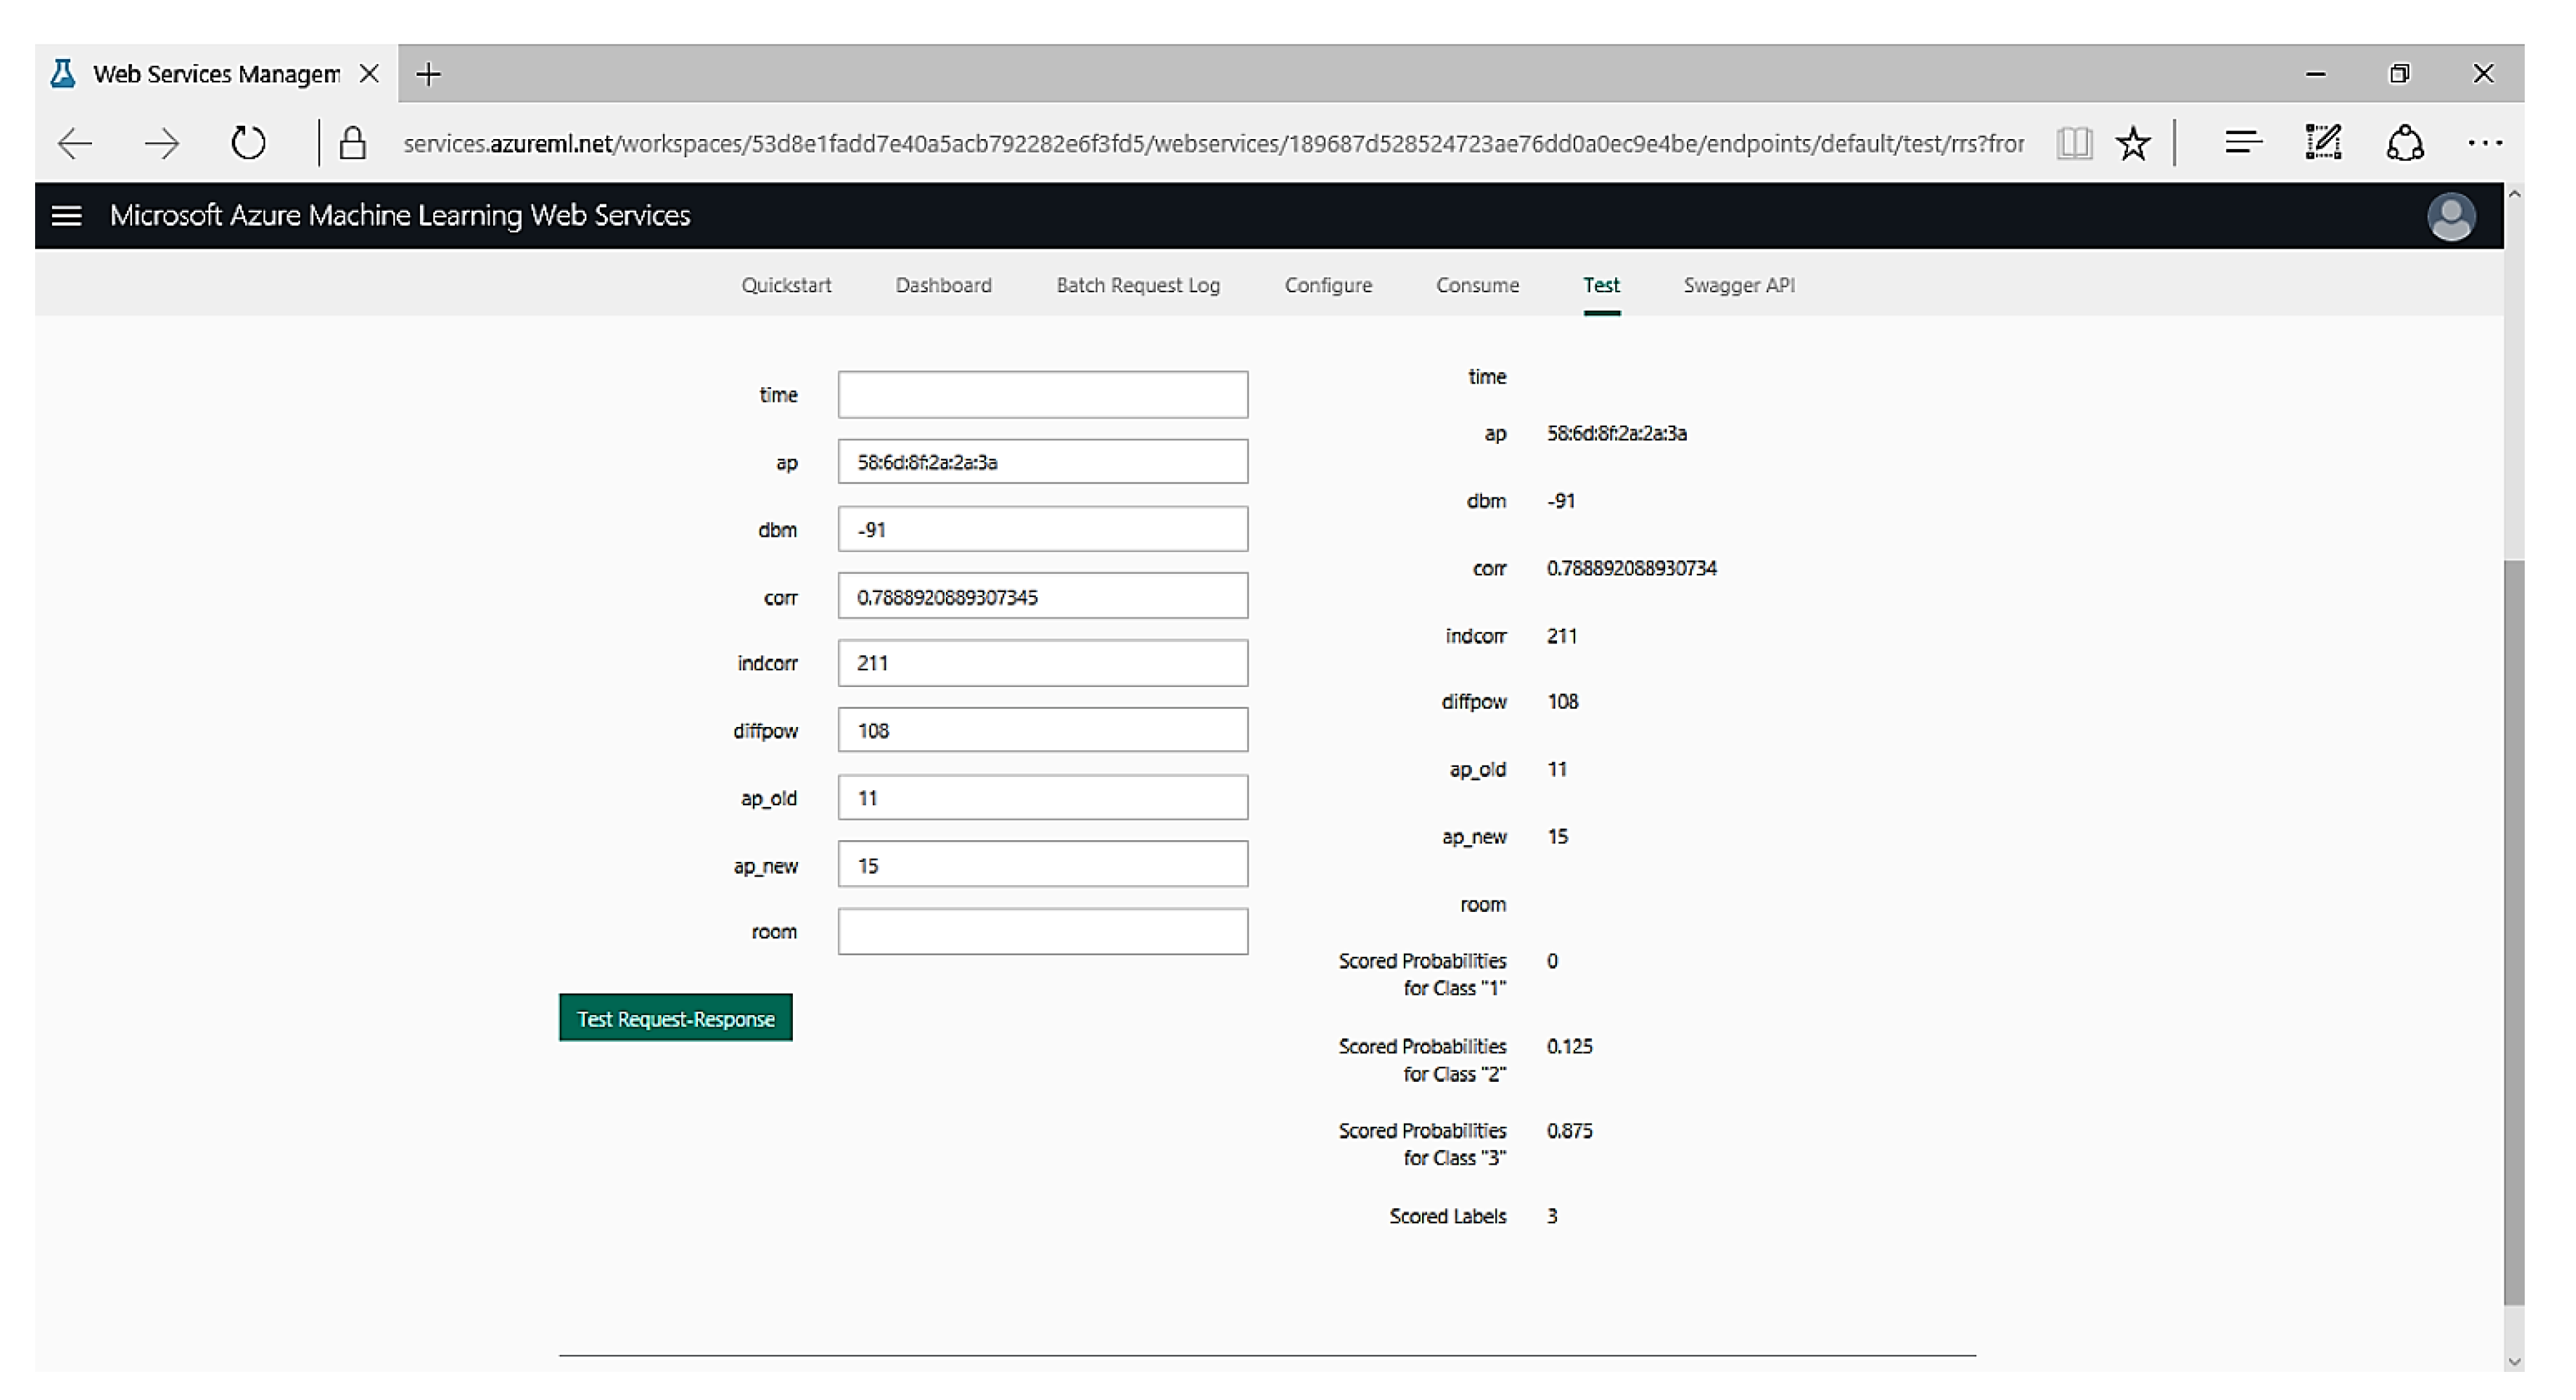Click the diffpow input field
The height and width of the screenshot is (1400, 2576).
[1043, 730]
